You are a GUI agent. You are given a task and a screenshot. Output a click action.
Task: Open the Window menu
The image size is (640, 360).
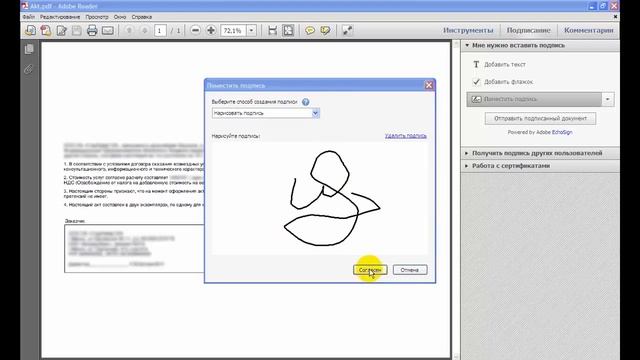[120, 17]
